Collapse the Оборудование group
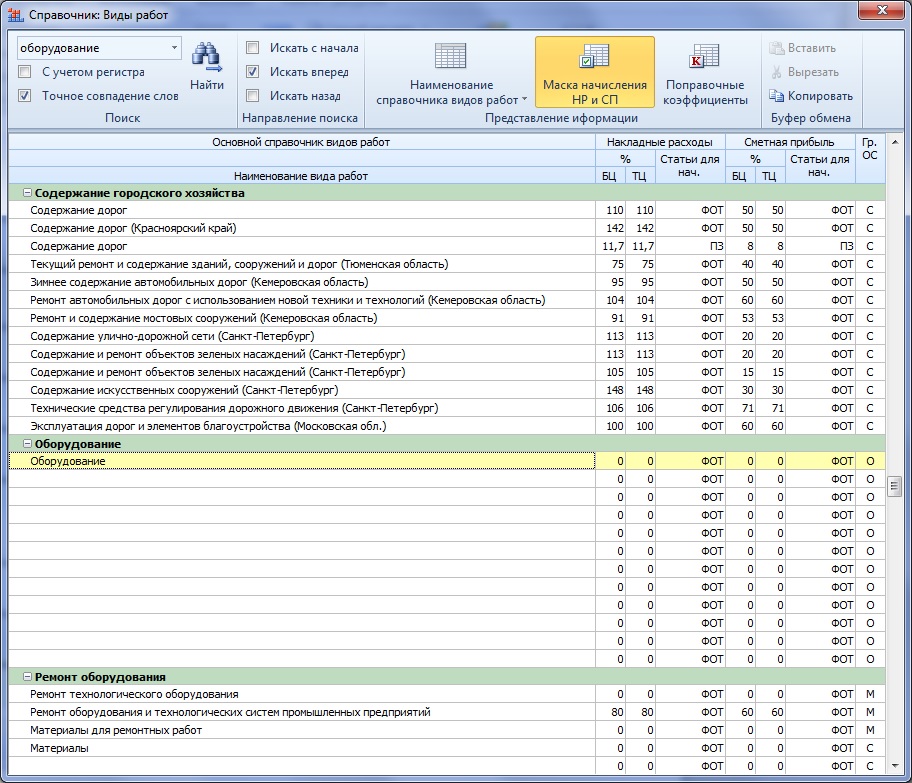912x783 pixels. pyautogui.click(x=26, y=443)
